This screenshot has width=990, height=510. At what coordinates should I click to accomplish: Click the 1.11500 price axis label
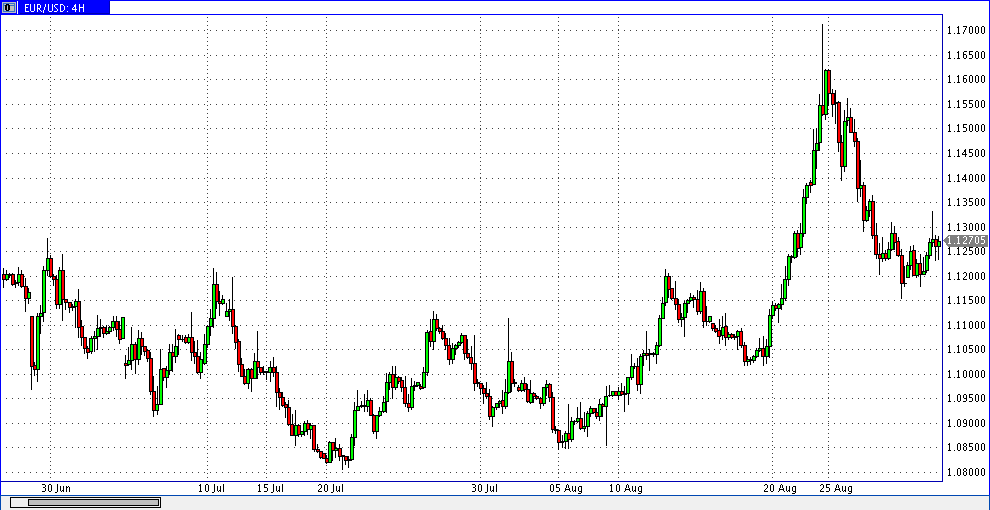coord(966,301)
